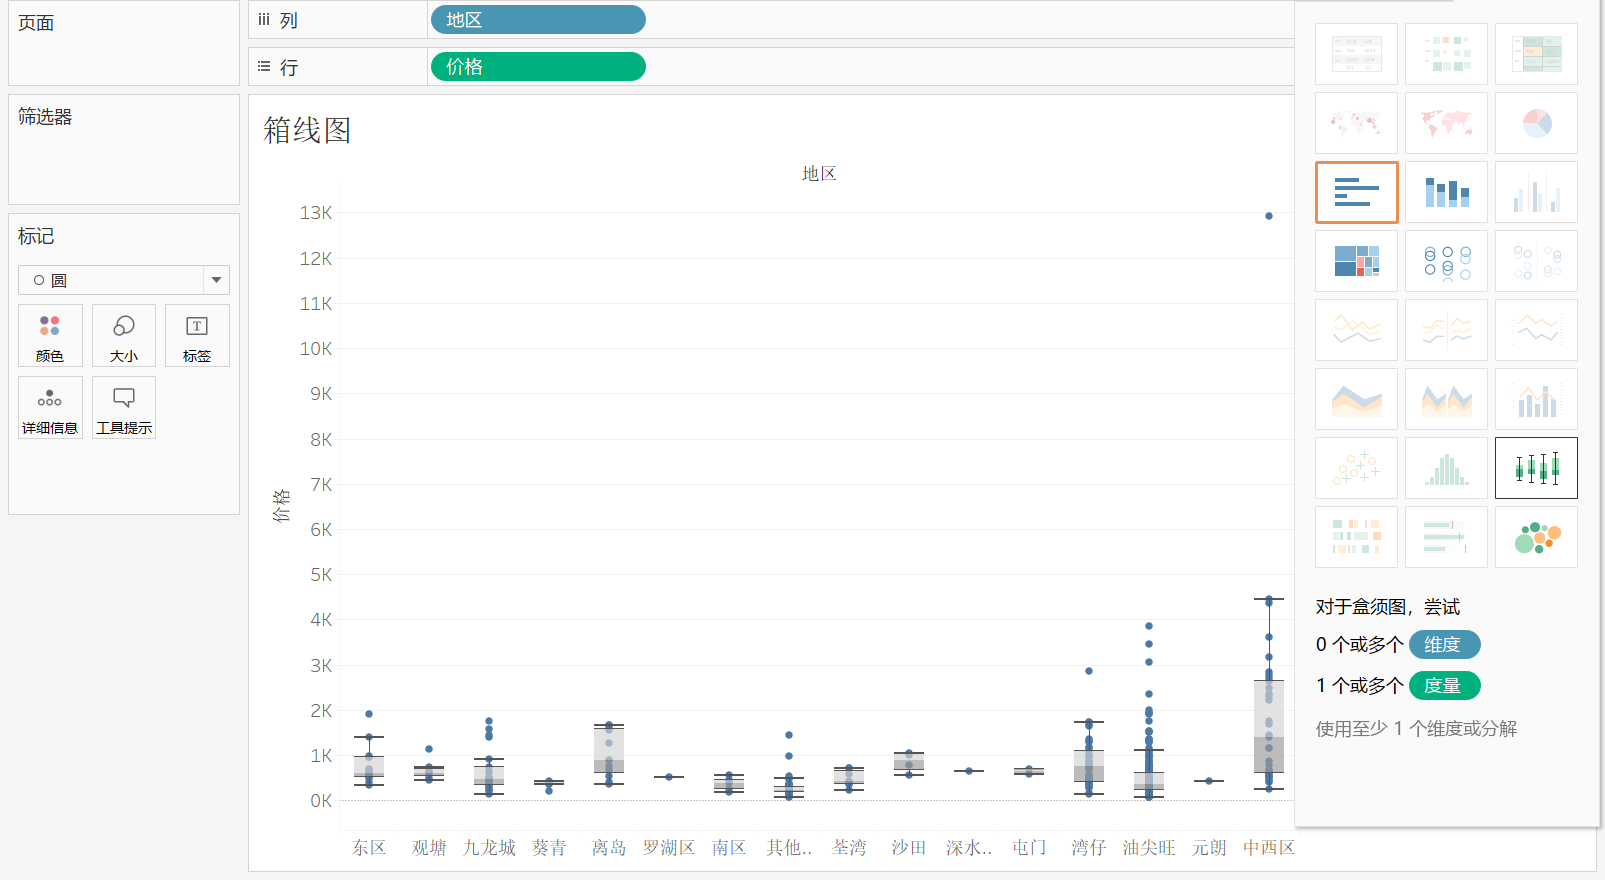
Task: Click the 箱线图 sheet title
Action: click(307, 130)
